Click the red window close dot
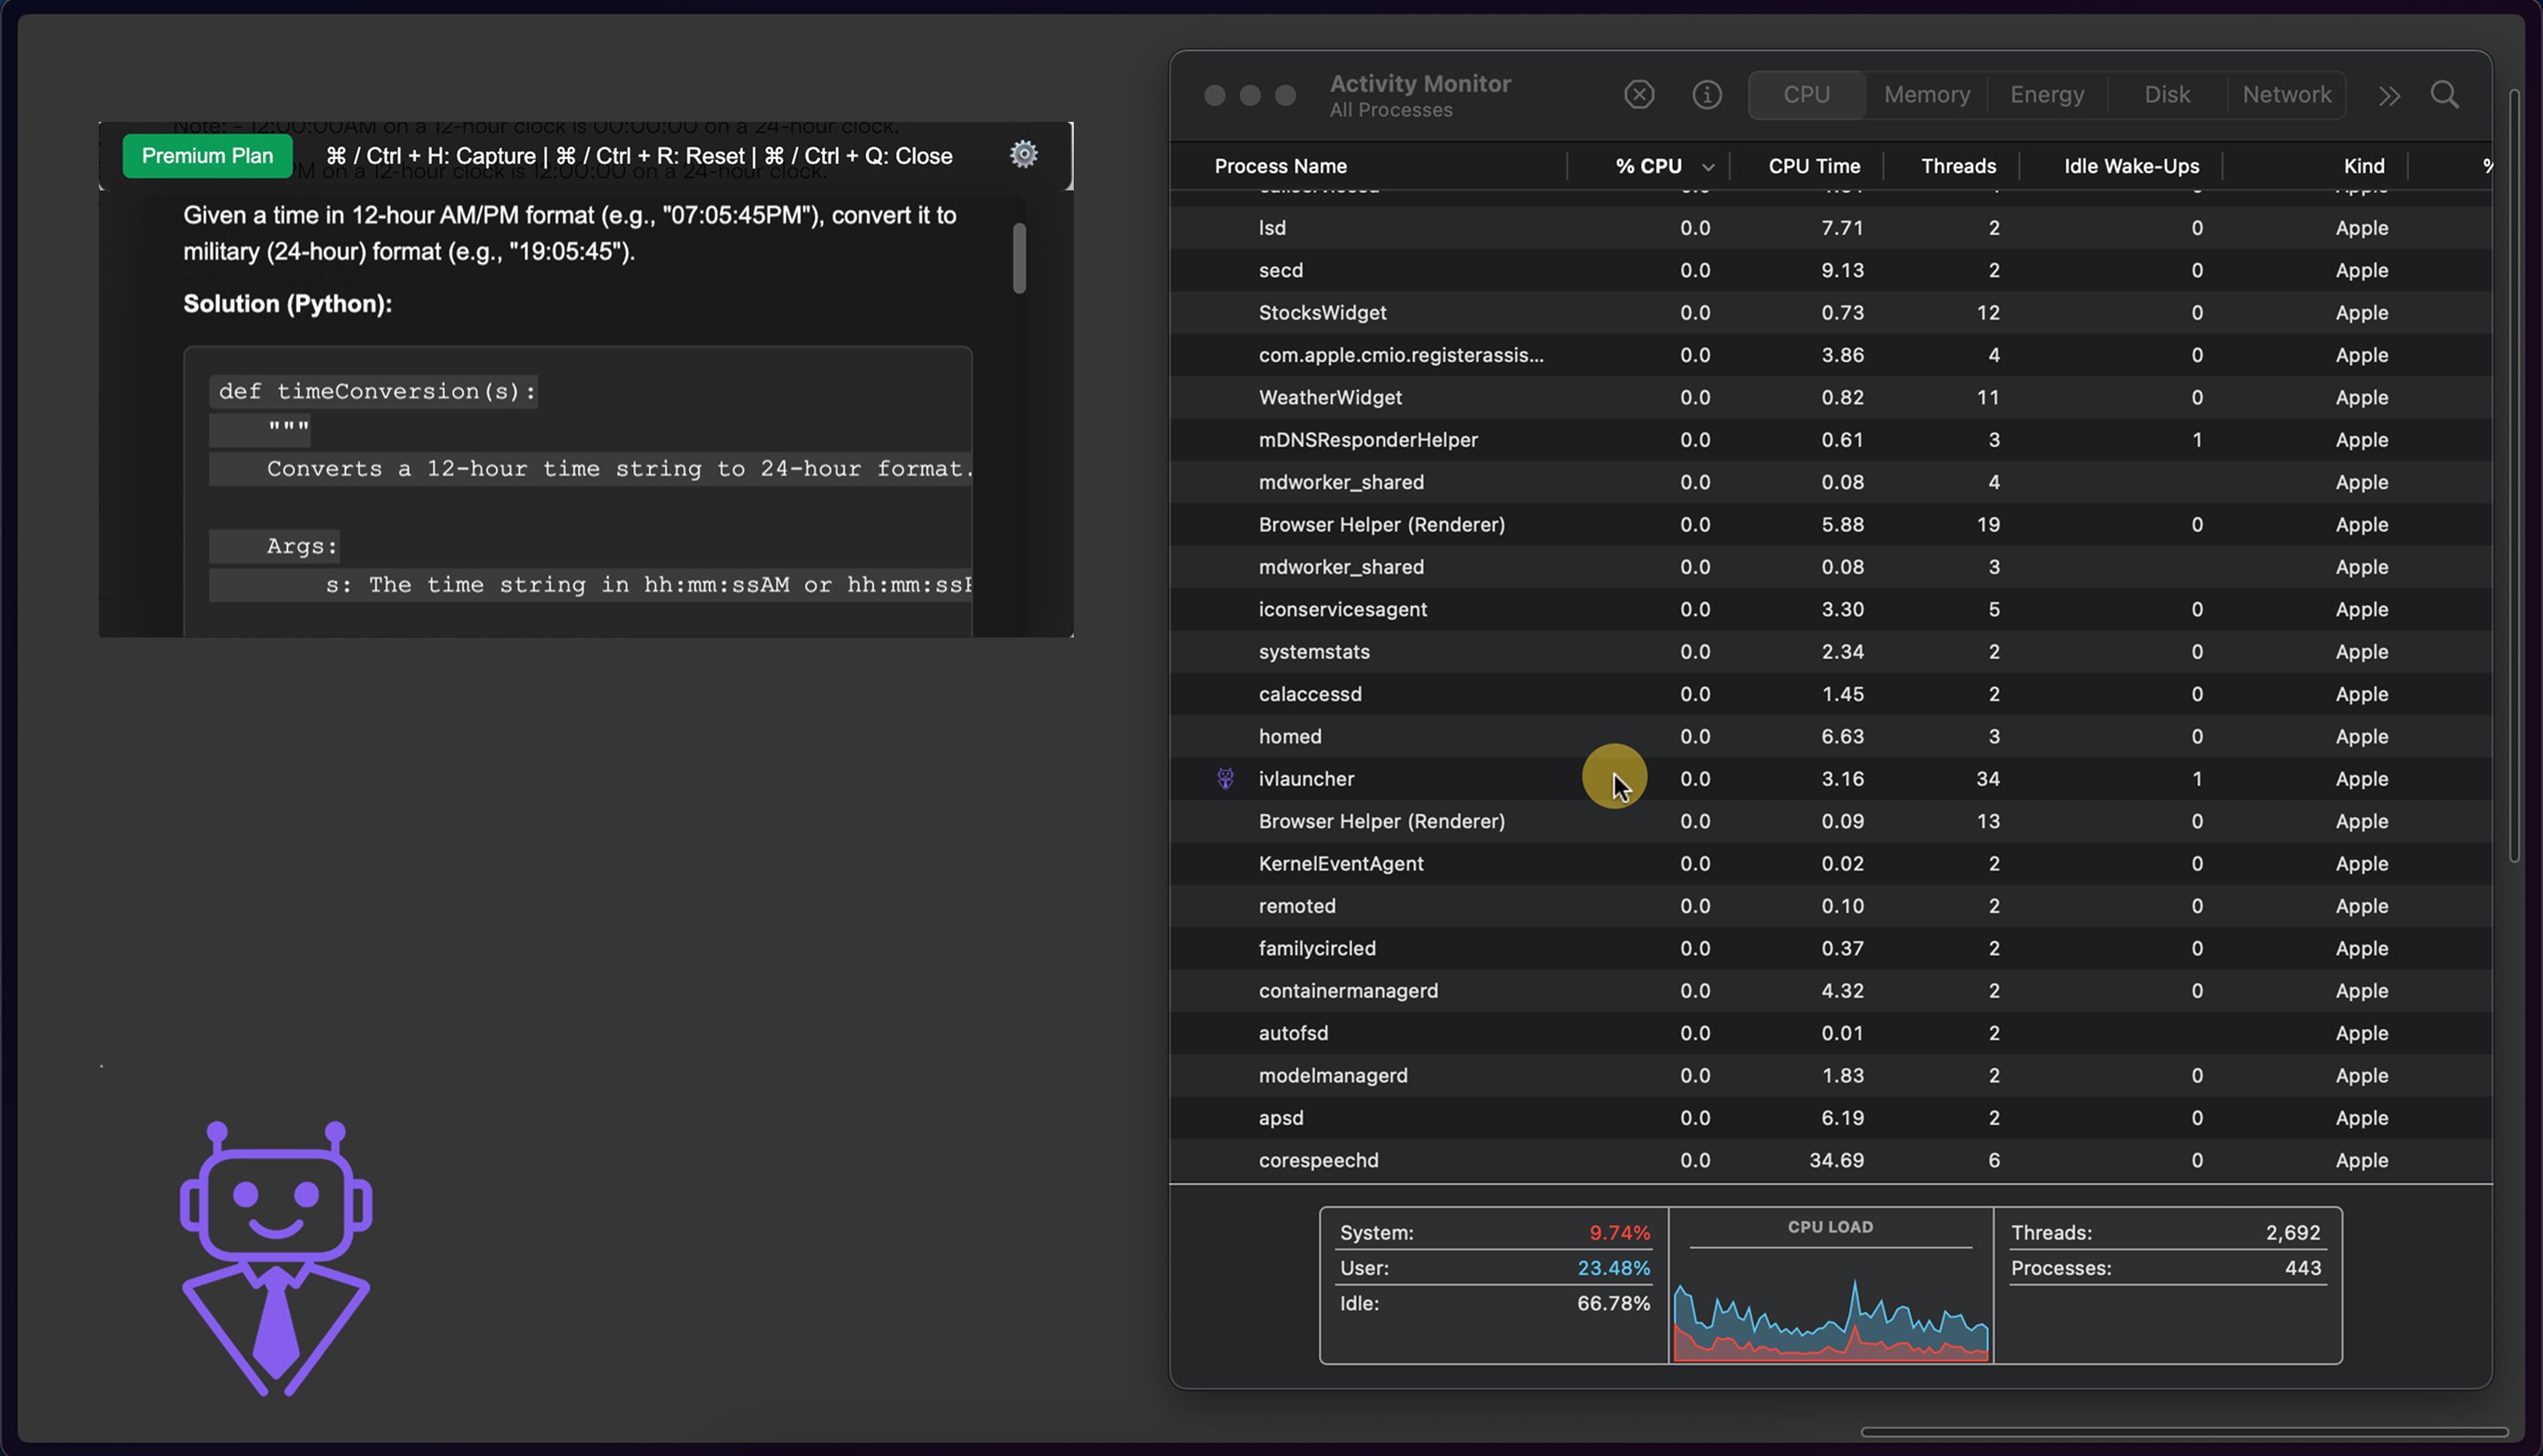 pos(1214,95)
